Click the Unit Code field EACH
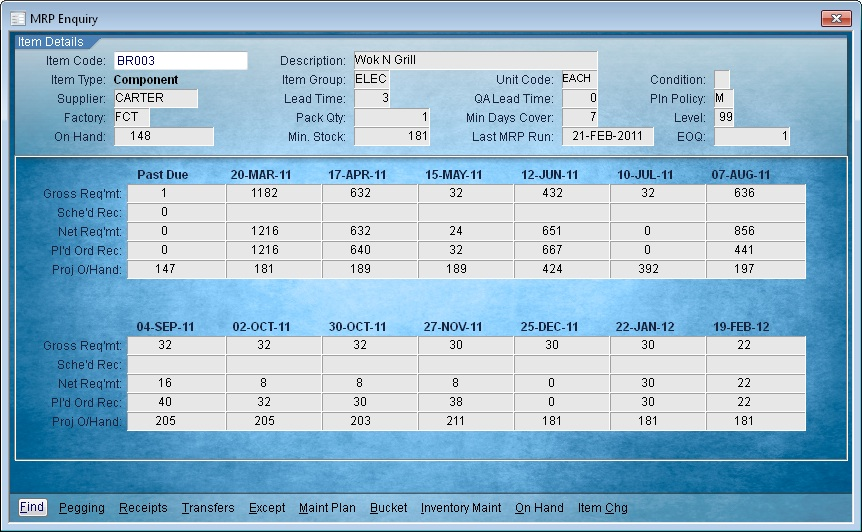The image size is (862, 532). [x=579, y=79]
